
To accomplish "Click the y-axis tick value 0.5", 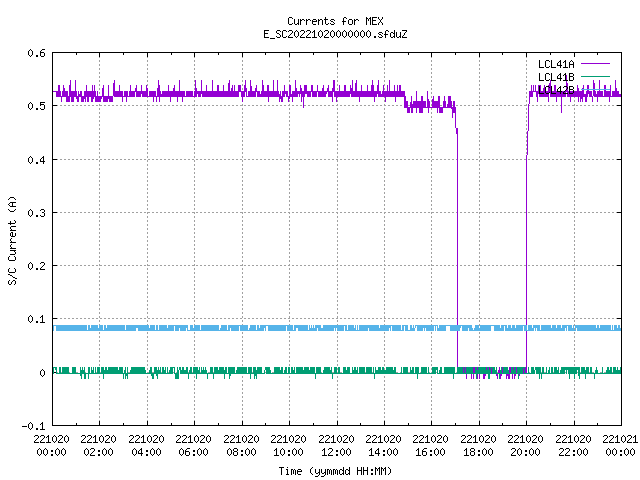I will pos(36,106).
